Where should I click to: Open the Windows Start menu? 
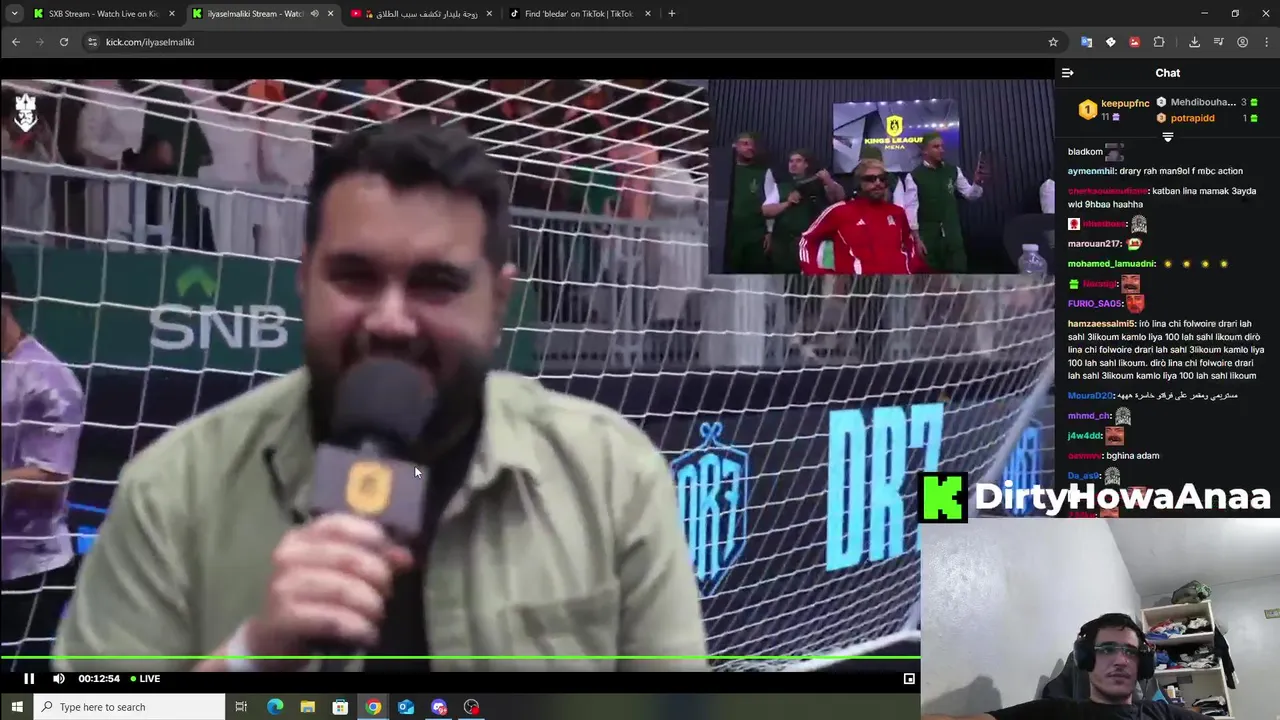pos(16,707)
